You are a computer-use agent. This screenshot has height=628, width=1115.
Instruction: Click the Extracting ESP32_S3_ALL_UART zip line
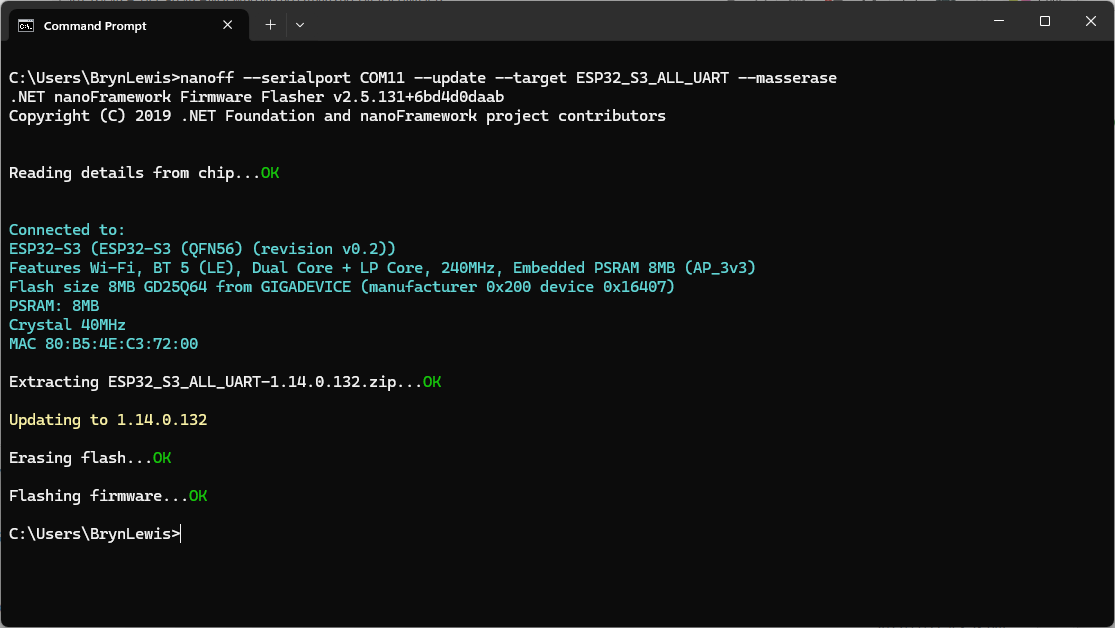pyautogui.click(x=215, y=382)
